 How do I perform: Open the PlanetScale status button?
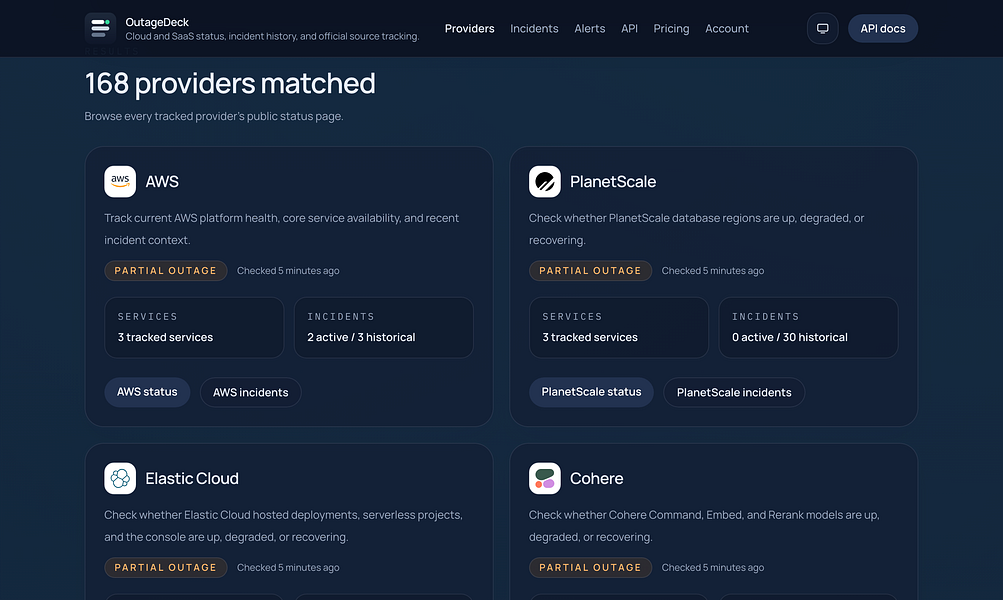pos(591,392)
